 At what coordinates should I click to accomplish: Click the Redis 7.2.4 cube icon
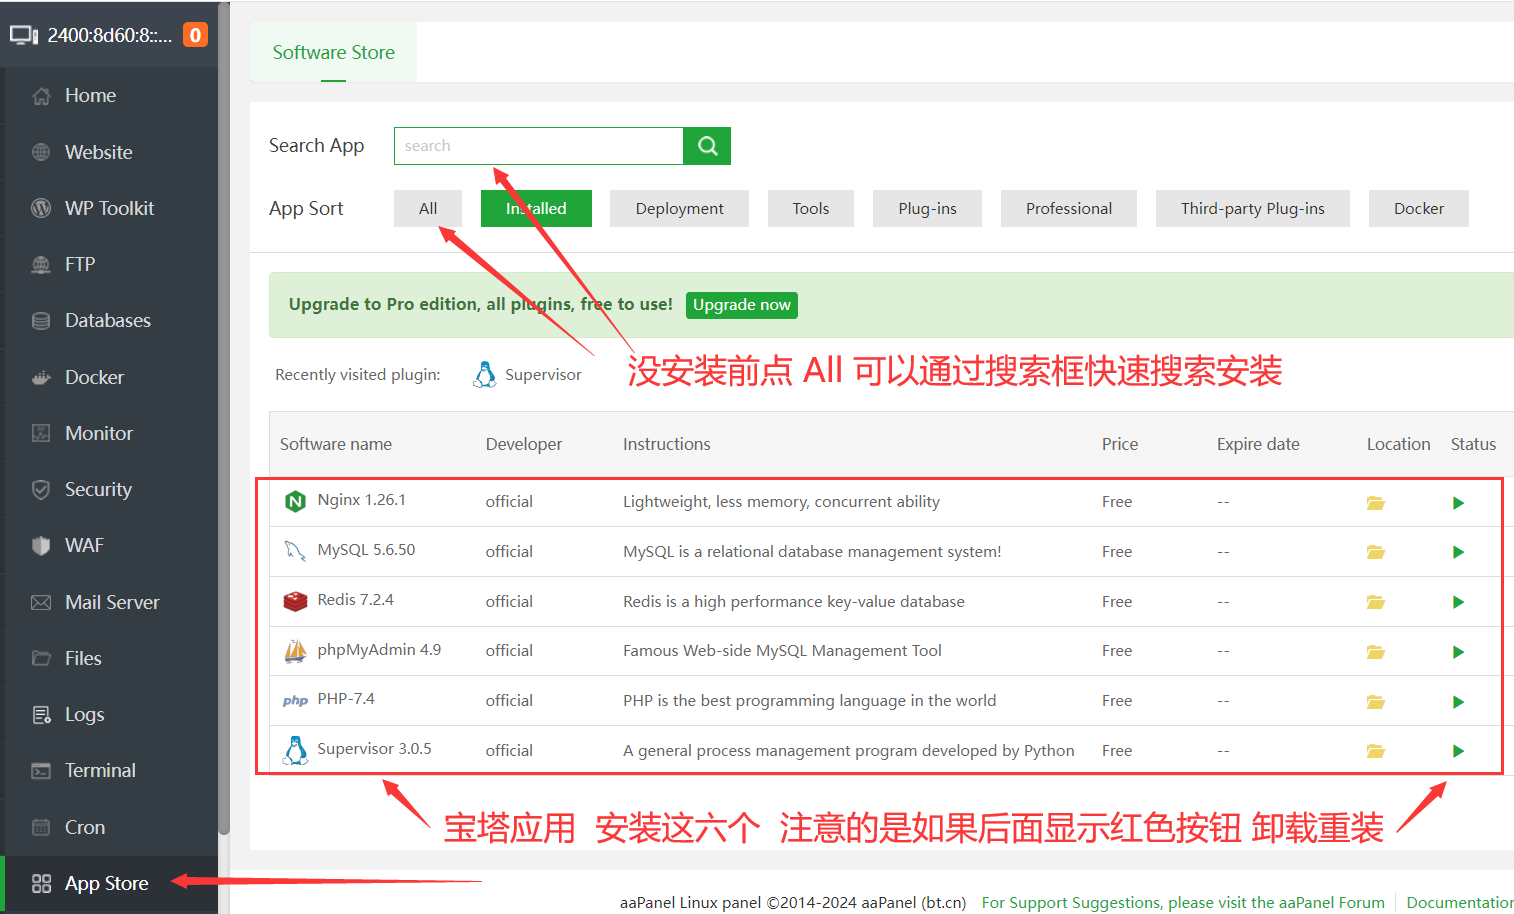tap(295, 601)
